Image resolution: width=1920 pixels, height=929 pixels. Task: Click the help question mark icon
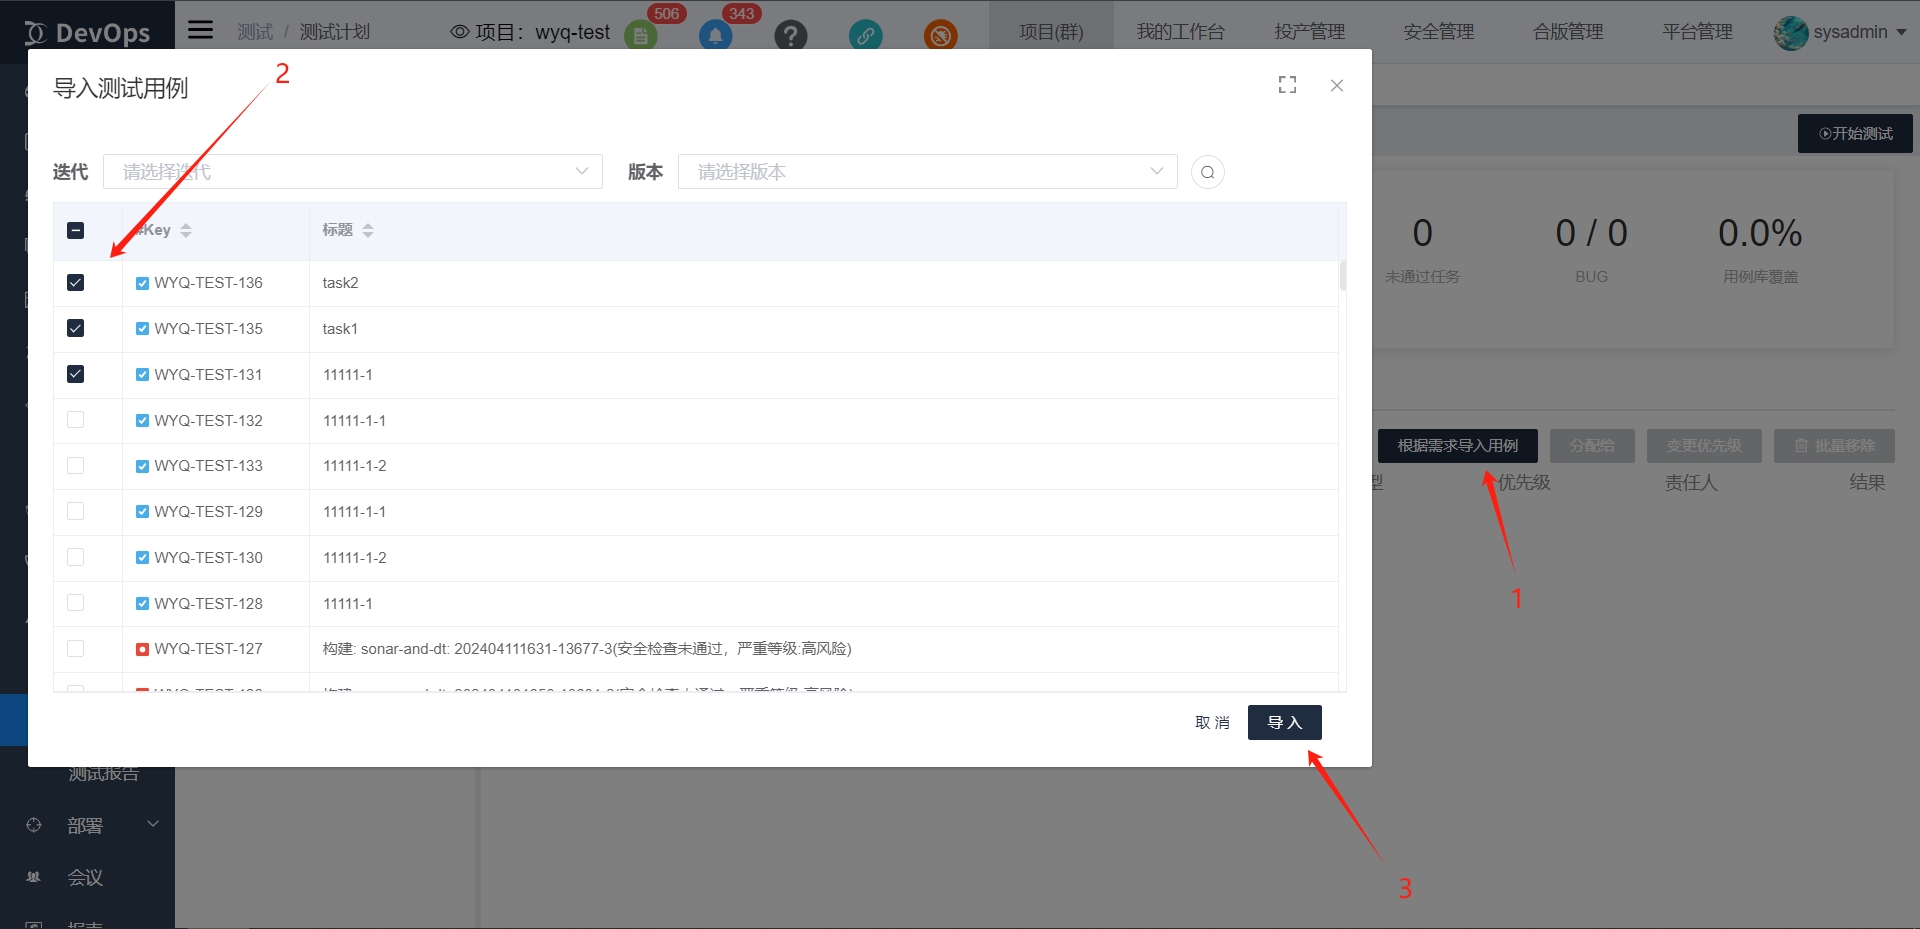(791, 36)
